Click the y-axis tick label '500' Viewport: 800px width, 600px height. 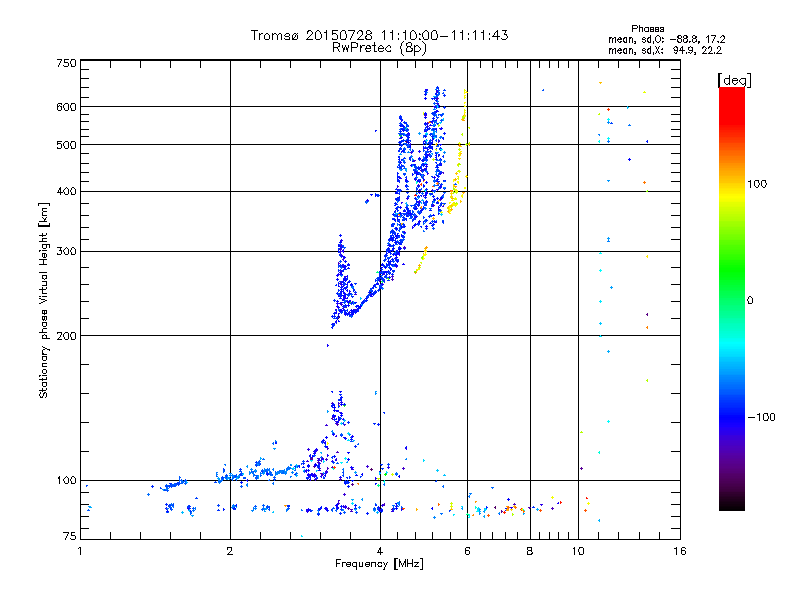[66, 145]
